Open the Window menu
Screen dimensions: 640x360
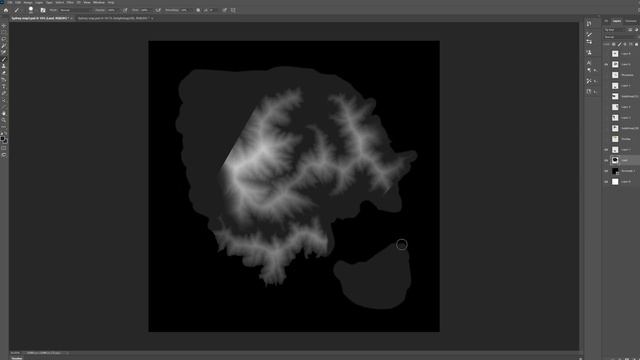[x=99, y=2]
